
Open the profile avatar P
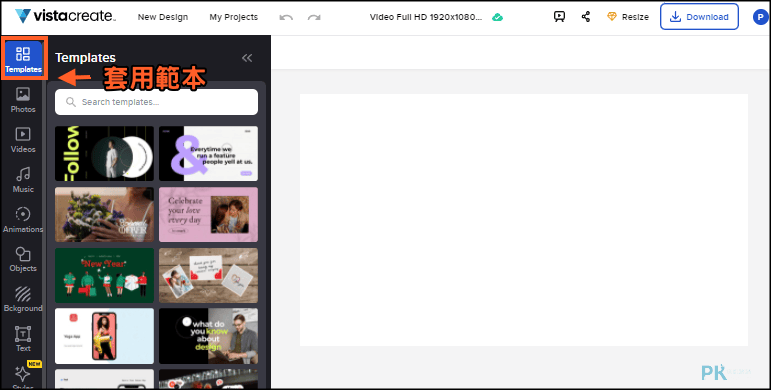(760, 17)
